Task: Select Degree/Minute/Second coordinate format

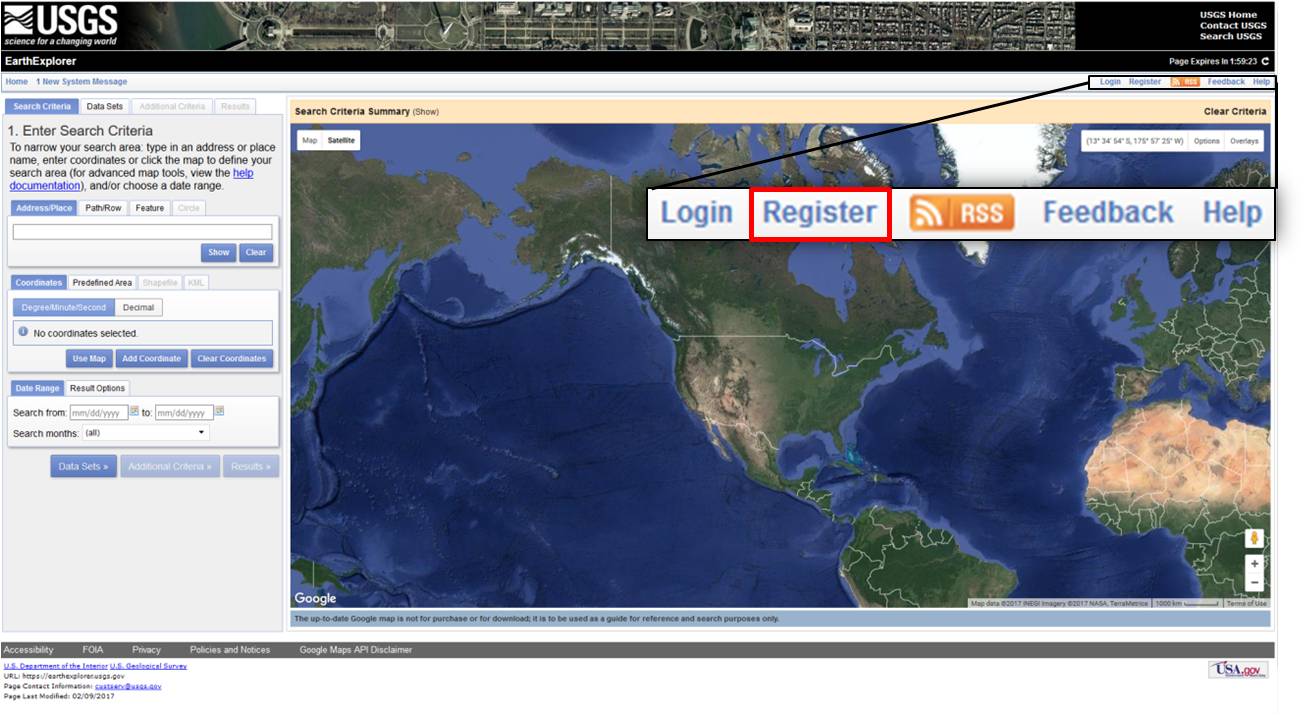Action: [x=64, y=308]
